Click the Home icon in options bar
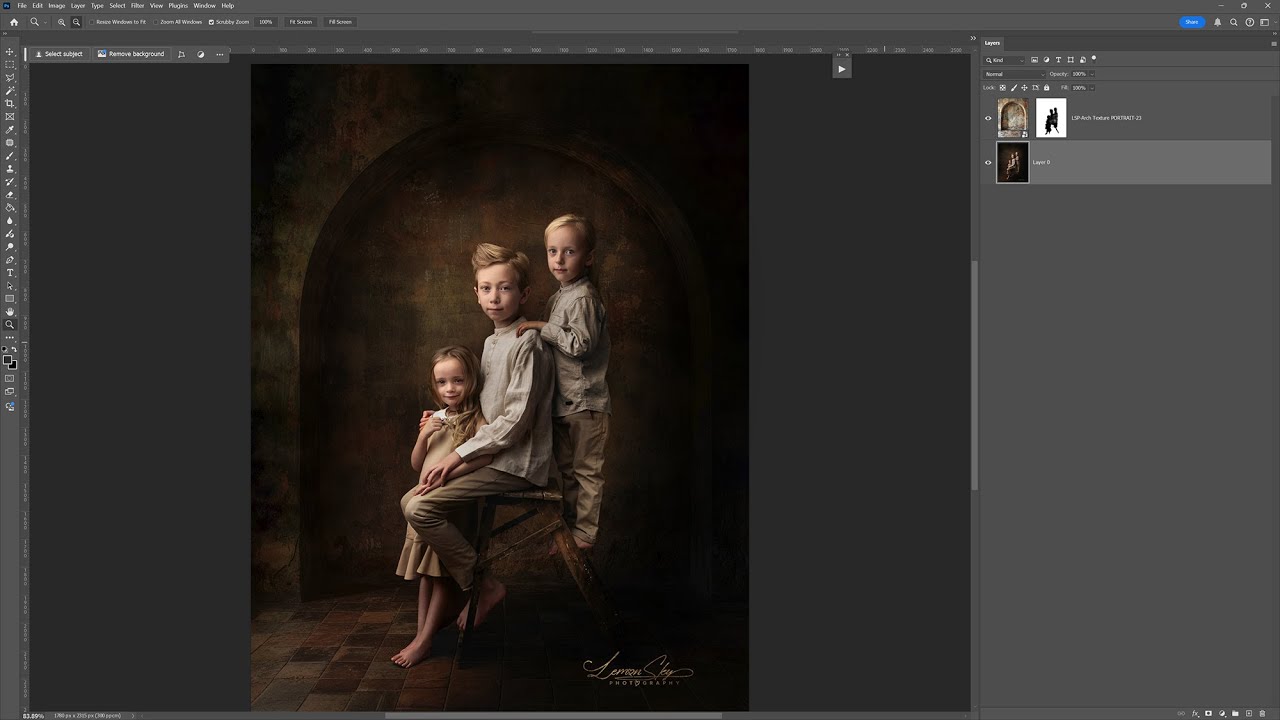Screen dimensions: 1280x720 [x=14, y=22]
